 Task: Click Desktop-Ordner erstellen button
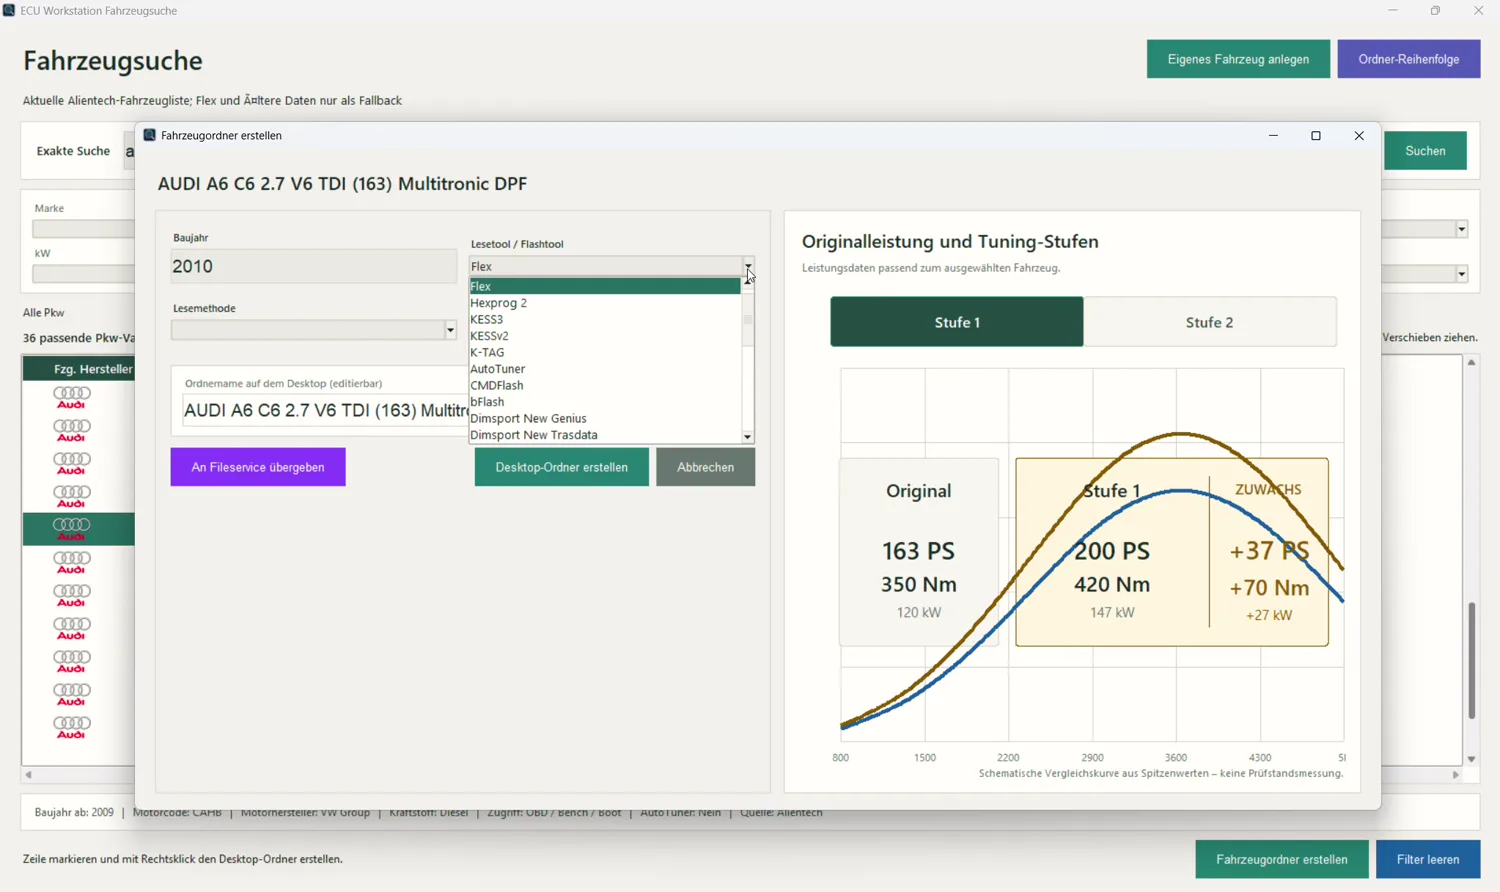click(x=562, y=467)
